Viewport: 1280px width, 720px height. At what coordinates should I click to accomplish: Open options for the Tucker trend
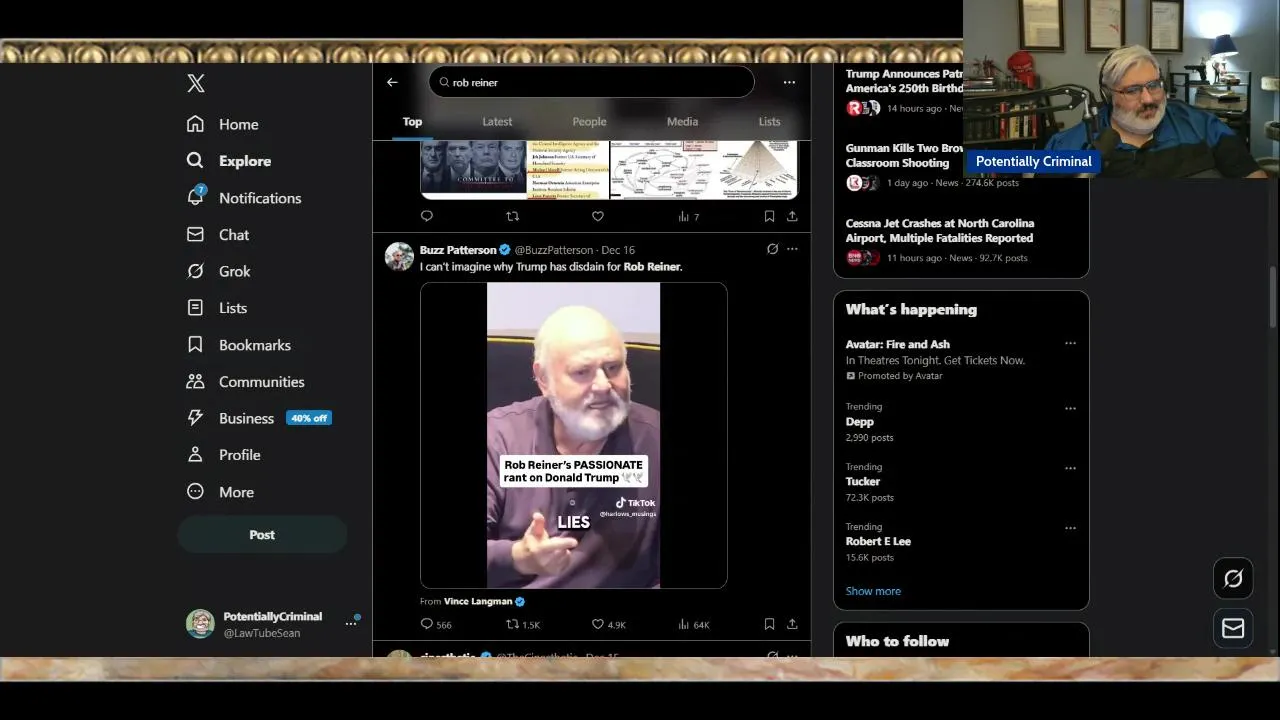[x=1070, y=468]
